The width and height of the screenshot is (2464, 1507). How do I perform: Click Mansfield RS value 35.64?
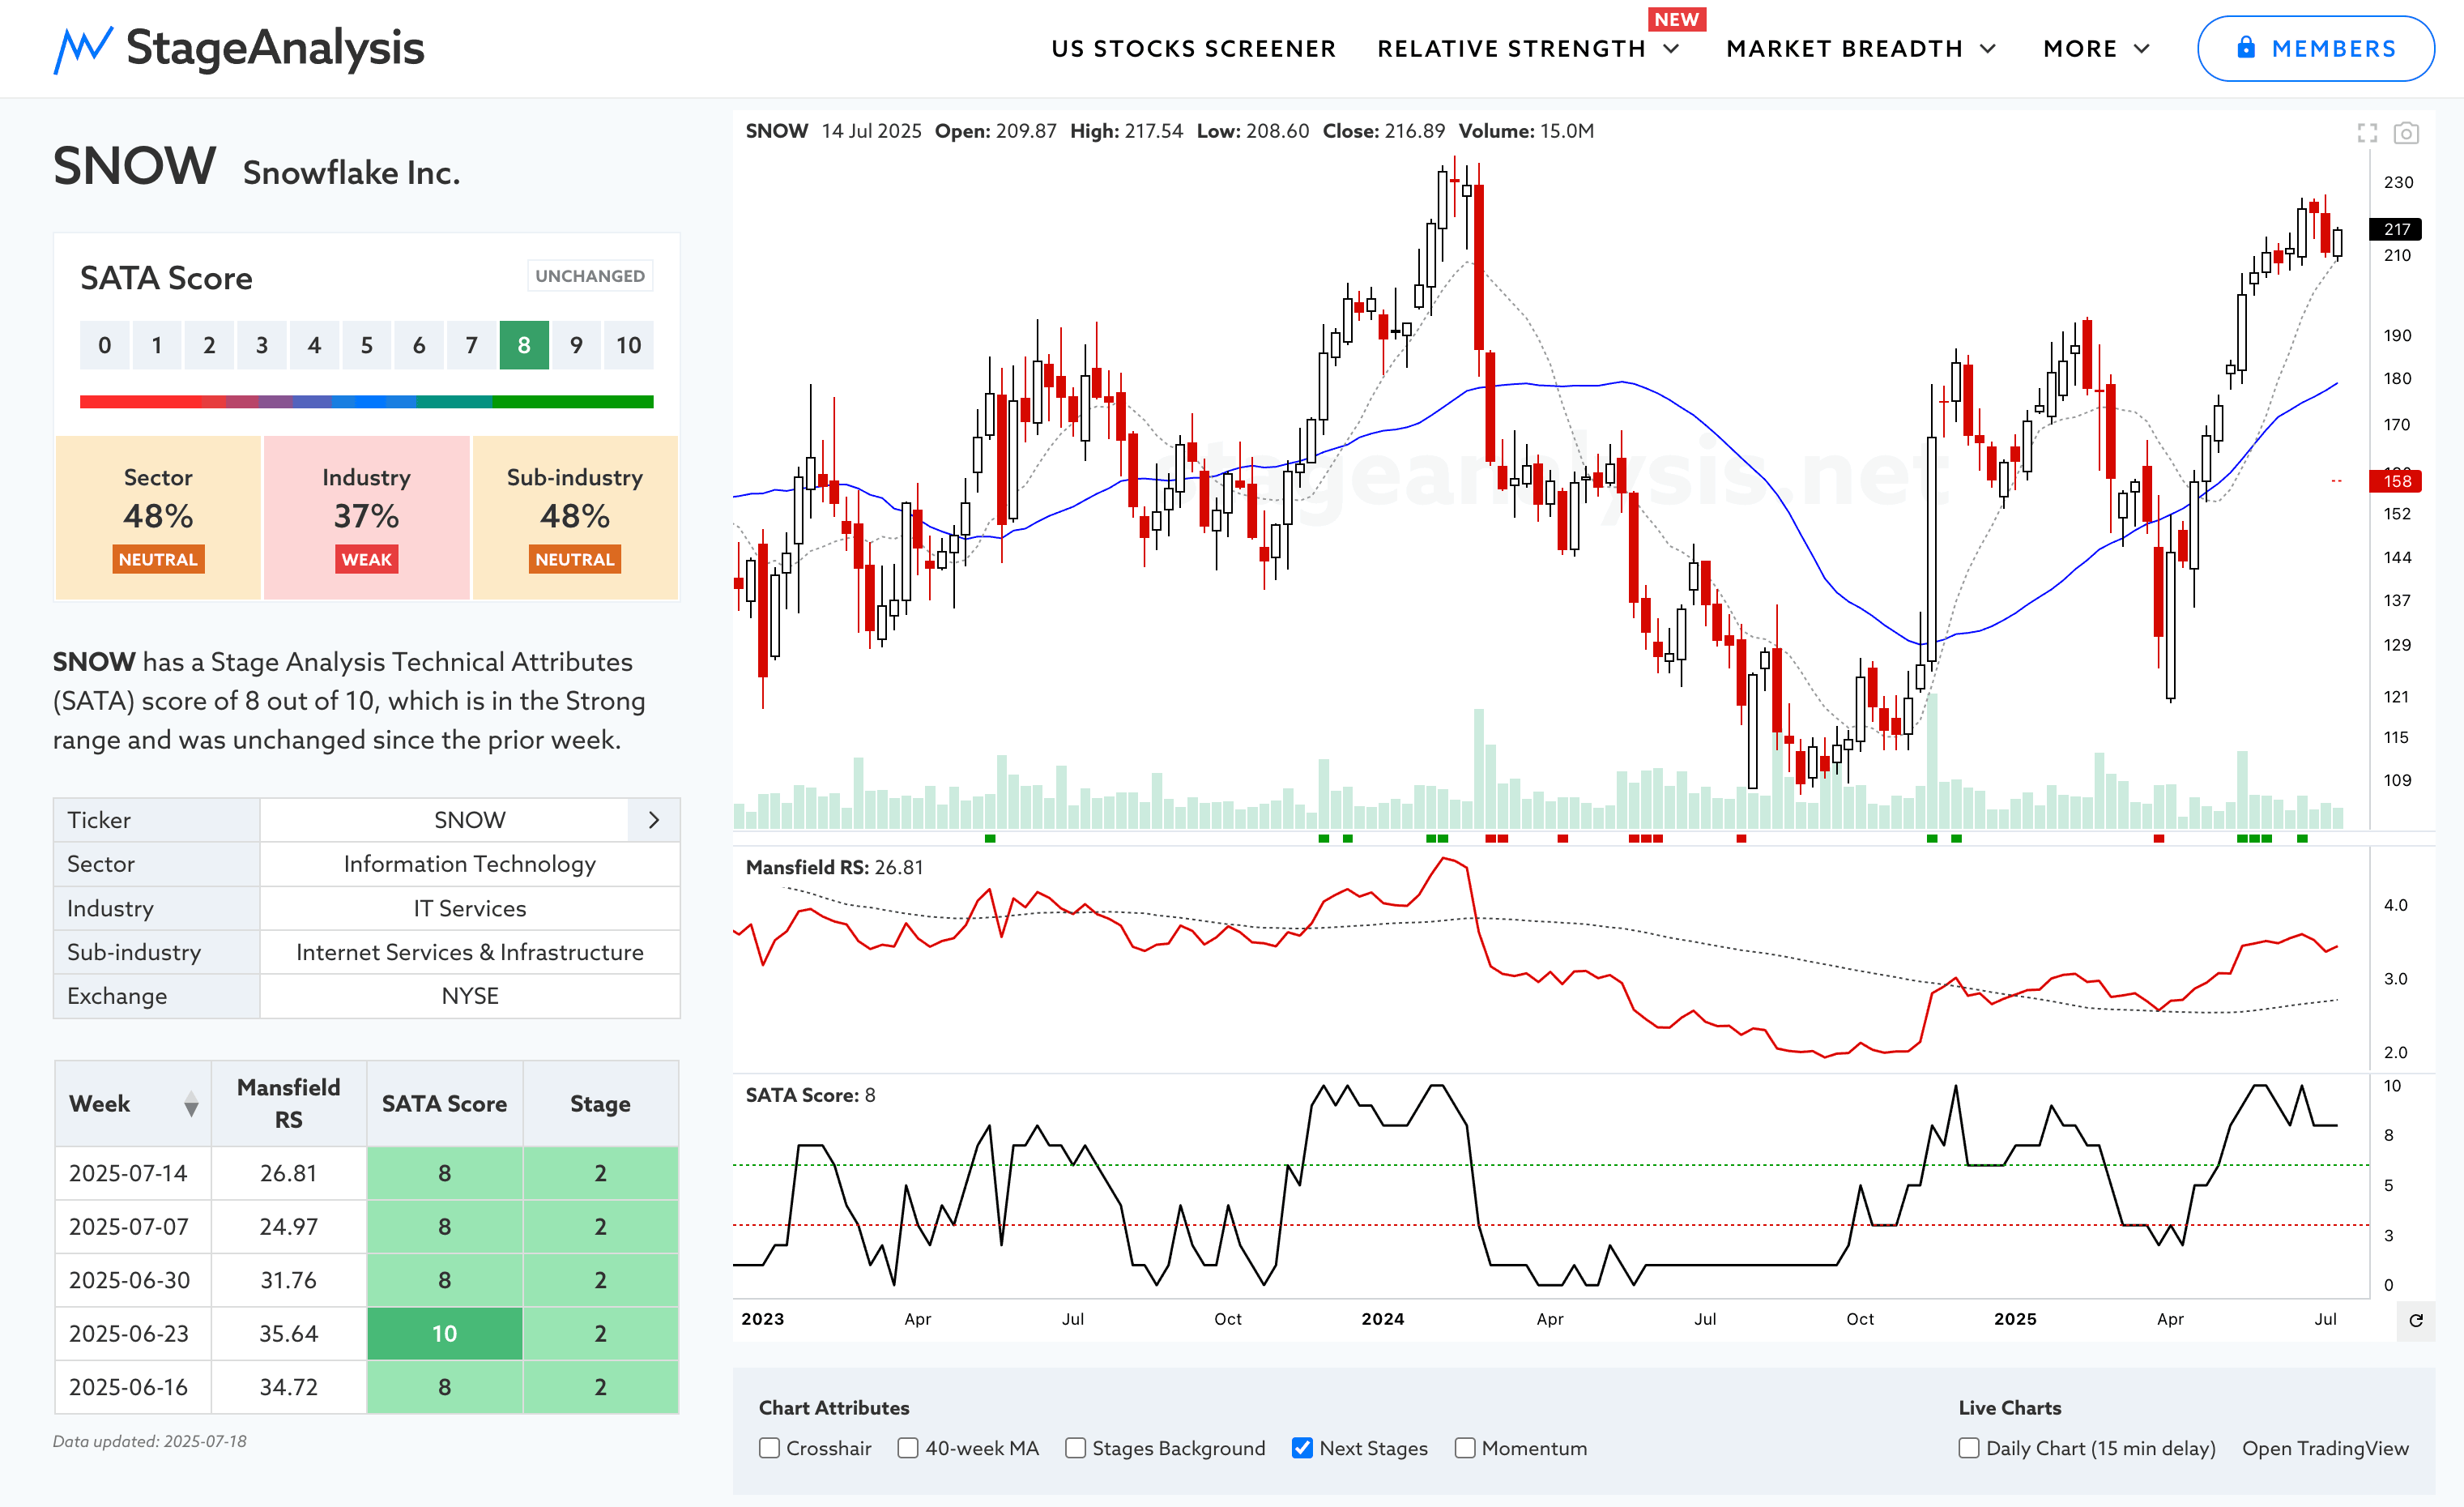pos(288,1333)
